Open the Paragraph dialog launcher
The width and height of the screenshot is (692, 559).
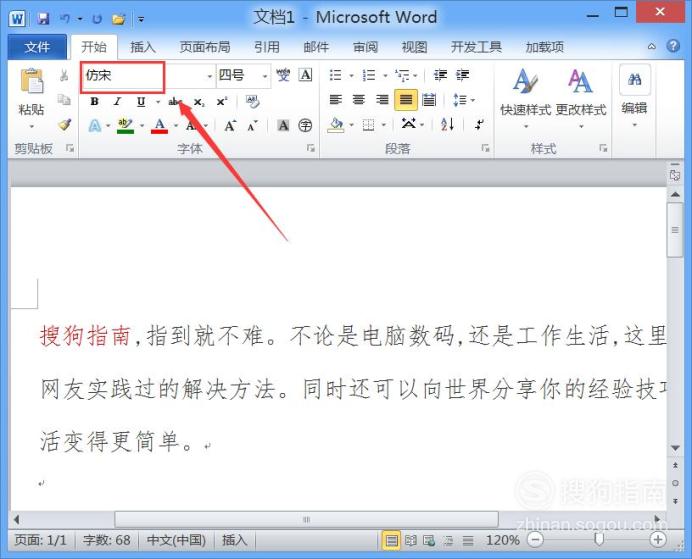tap(485, 148)
